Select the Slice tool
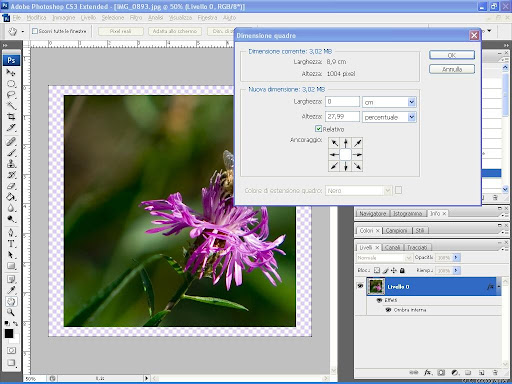The height and width of the screenshot is (384, 512). [11, 128]
